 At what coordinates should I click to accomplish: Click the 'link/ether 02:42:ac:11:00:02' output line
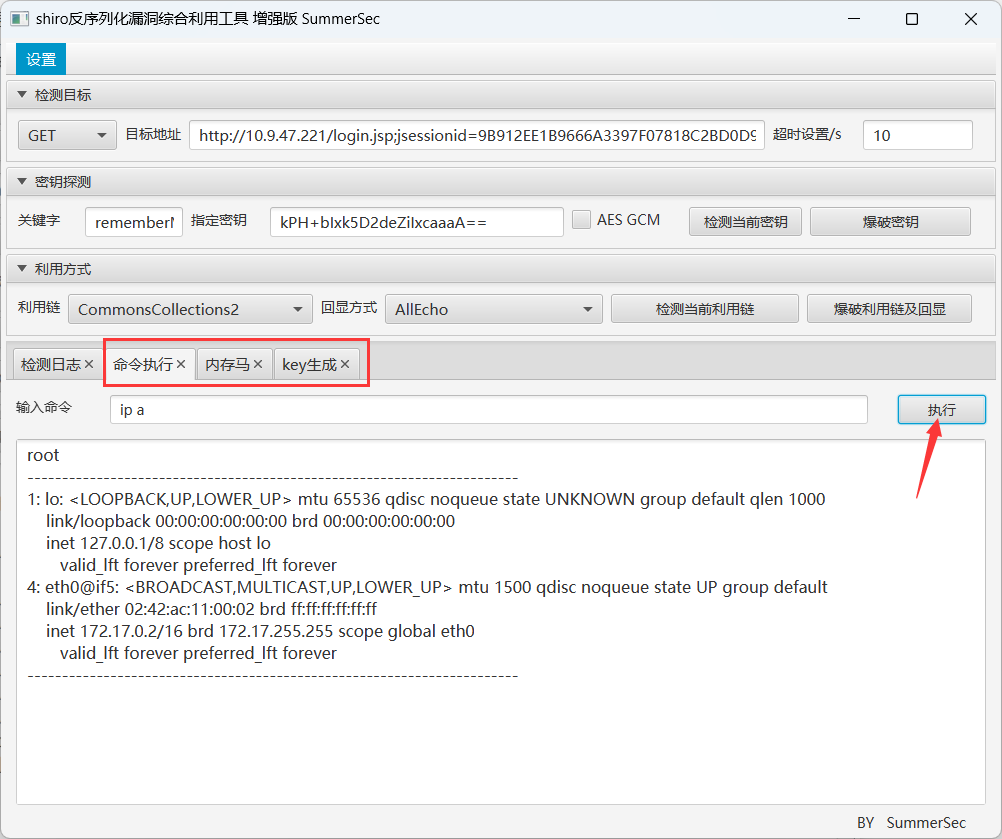click(212, 609)
